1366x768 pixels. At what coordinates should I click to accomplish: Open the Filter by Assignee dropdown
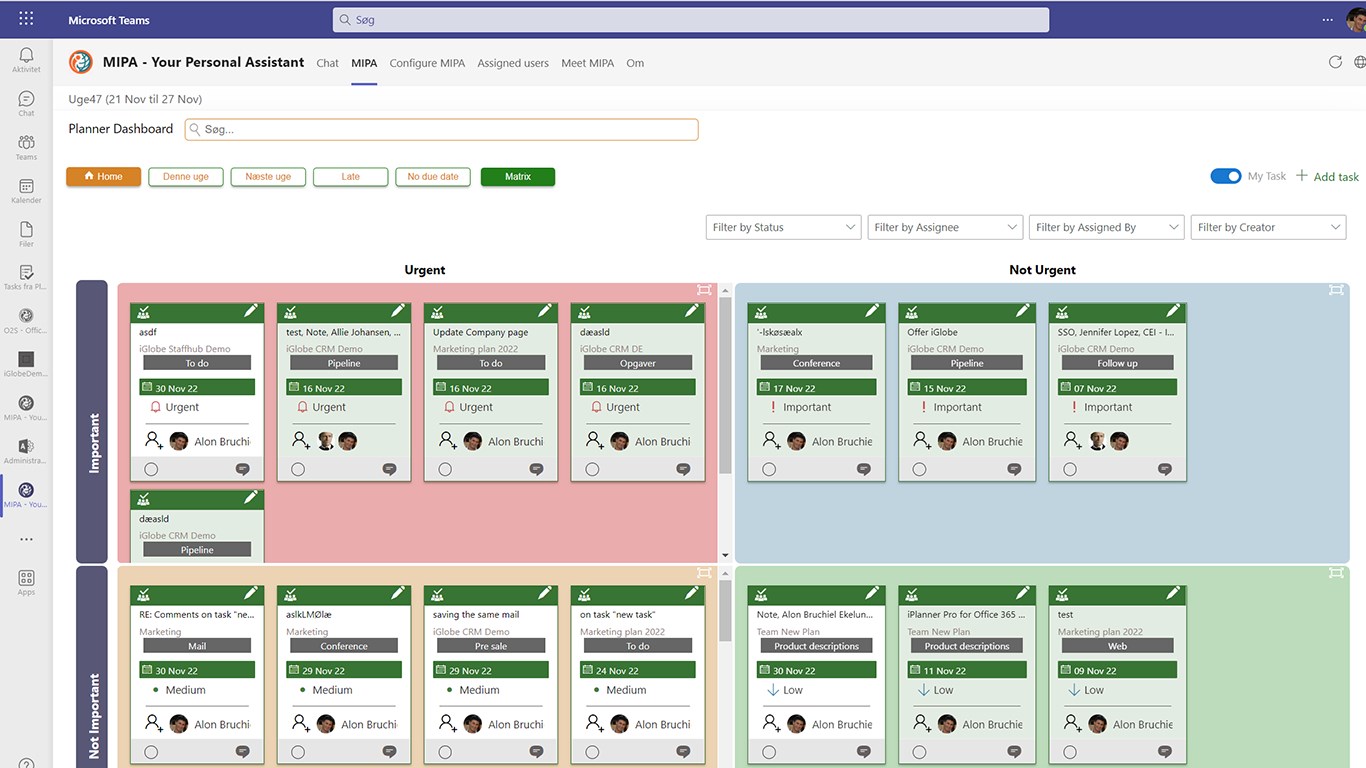click(945, 227)
